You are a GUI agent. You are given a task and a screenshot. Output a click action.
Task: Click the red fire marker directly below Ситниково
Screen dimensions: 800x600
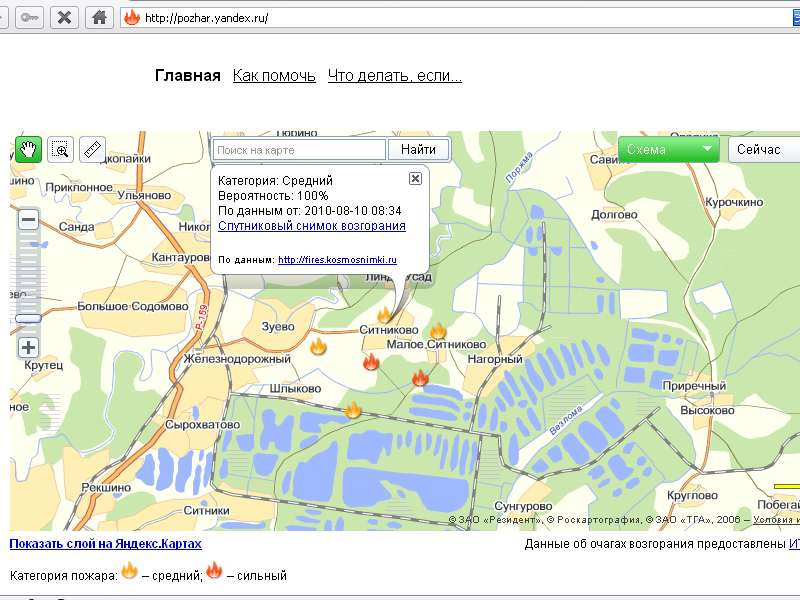[x=371, y=361]
